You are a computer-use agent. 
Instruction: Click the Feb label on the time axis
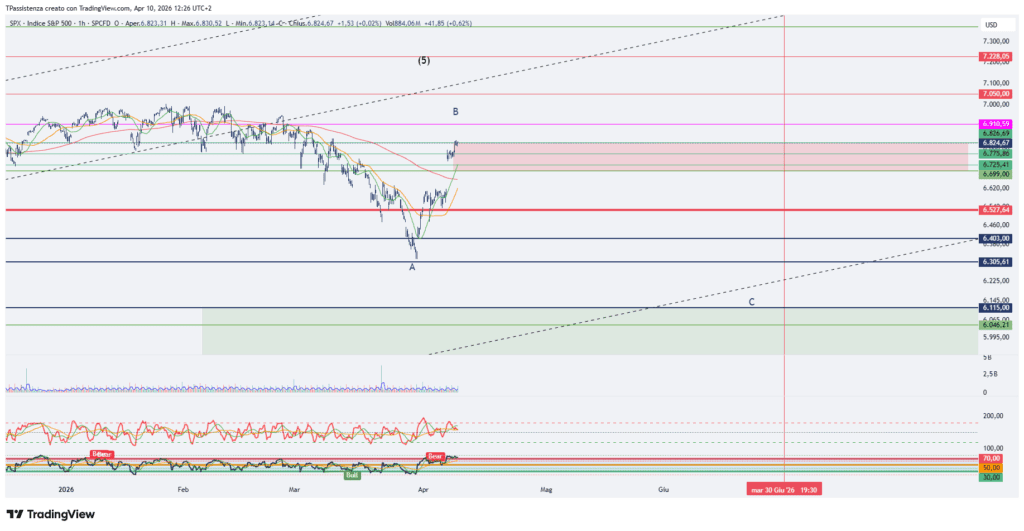pyautogui.click(x=183, y=490)
